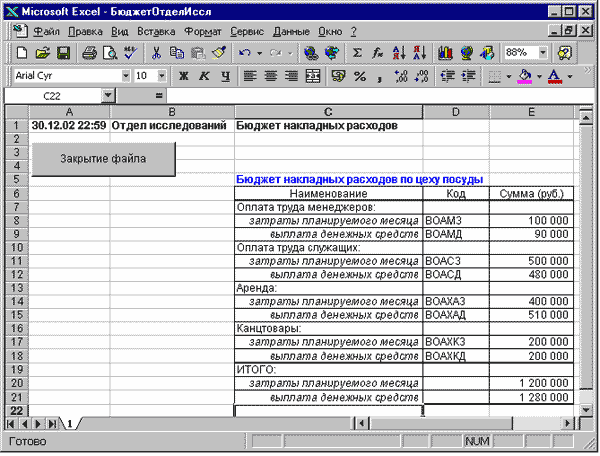Run spell check icon

click(x=131, y=53)
